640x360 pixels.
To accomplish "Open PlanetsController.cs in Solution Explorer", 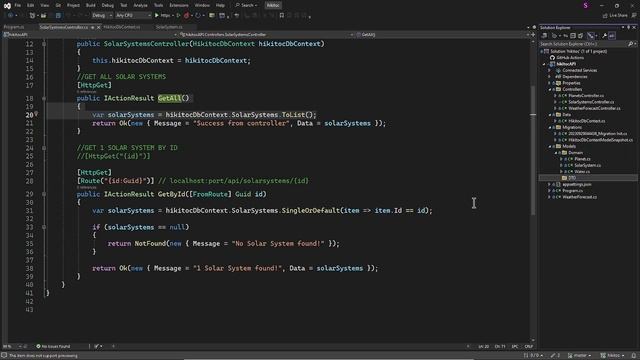I will pos(586,96).
